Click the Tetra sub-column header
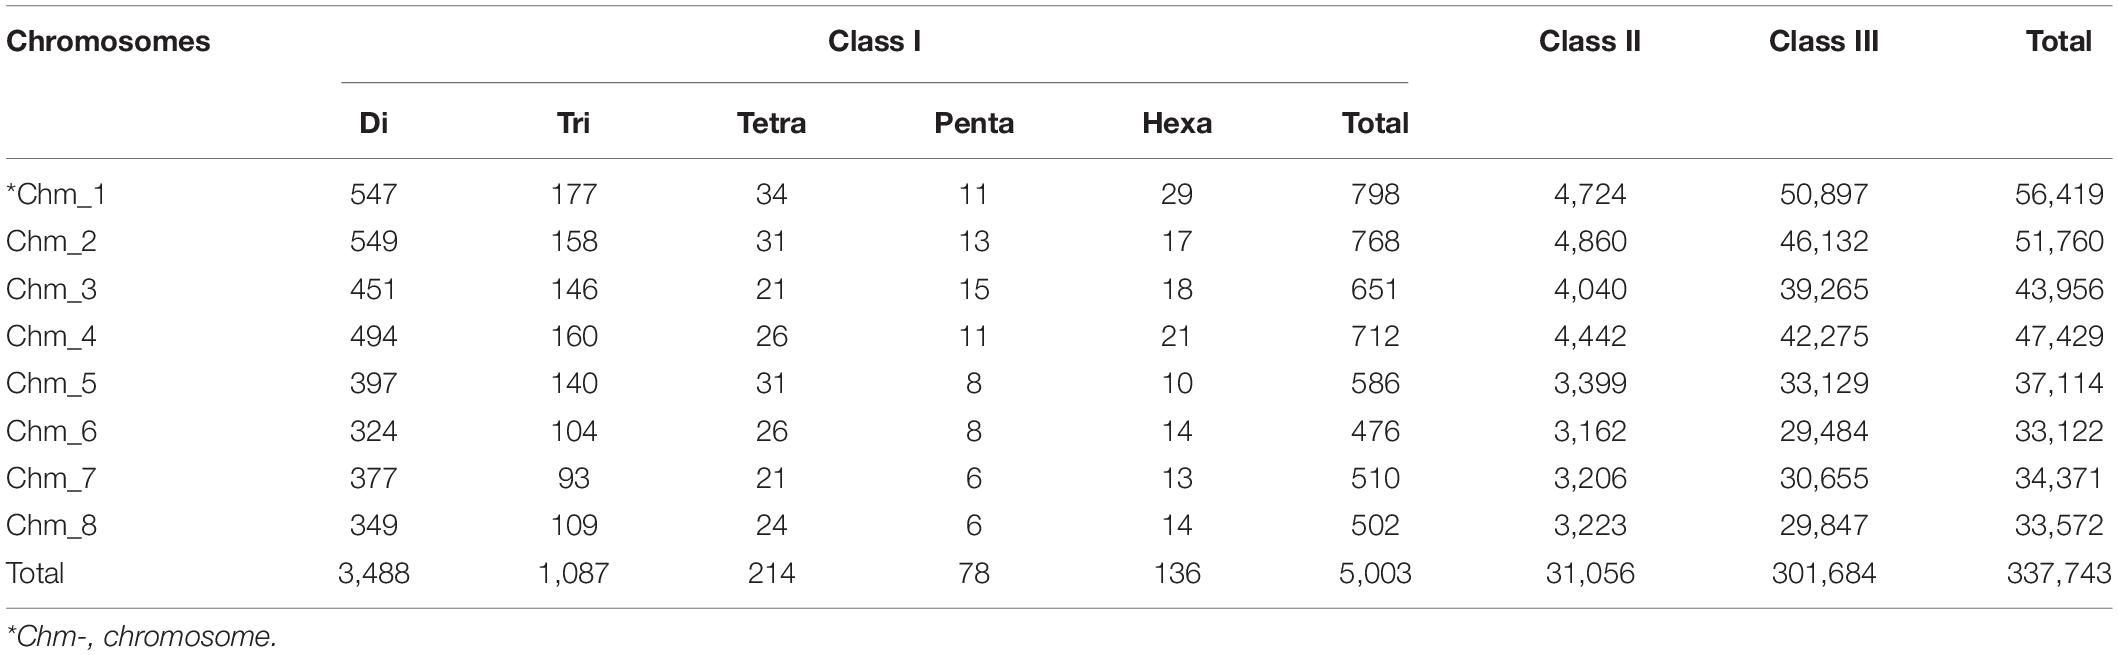Screen dimensions: 2118x655 click(771, 123)
